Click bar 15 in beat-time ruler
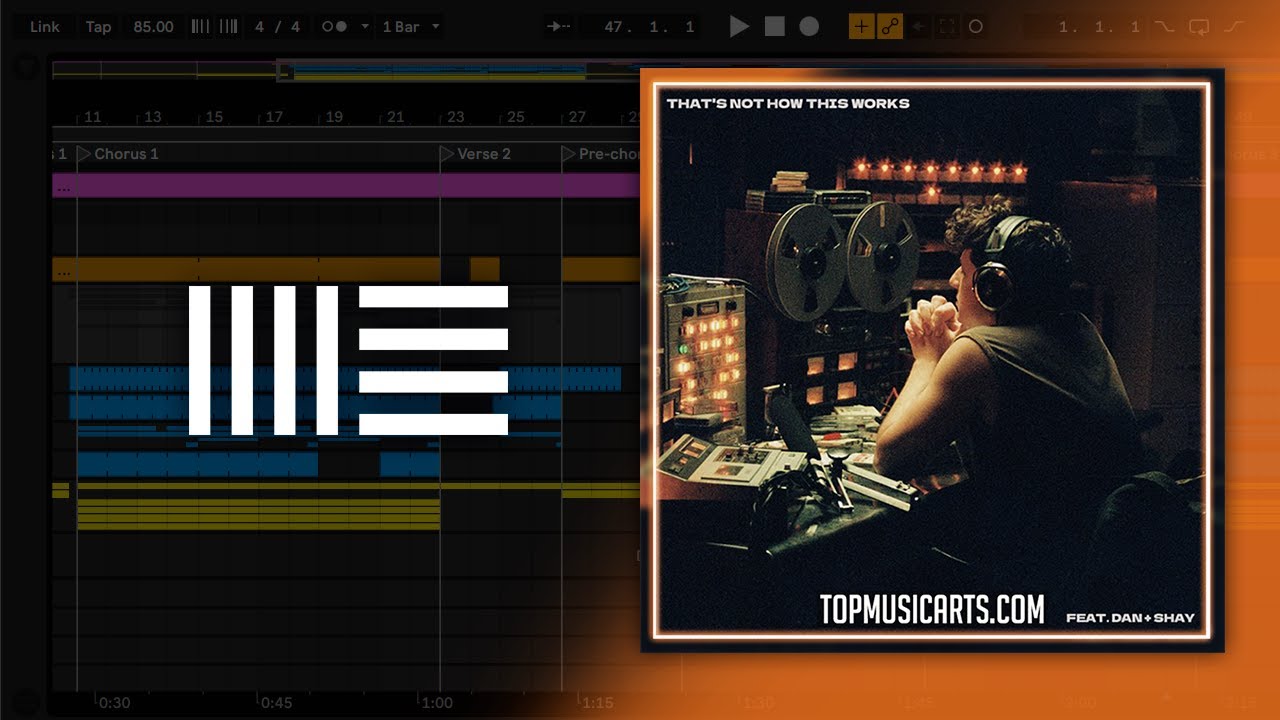 pyautogui.click(x=214, y=117)
